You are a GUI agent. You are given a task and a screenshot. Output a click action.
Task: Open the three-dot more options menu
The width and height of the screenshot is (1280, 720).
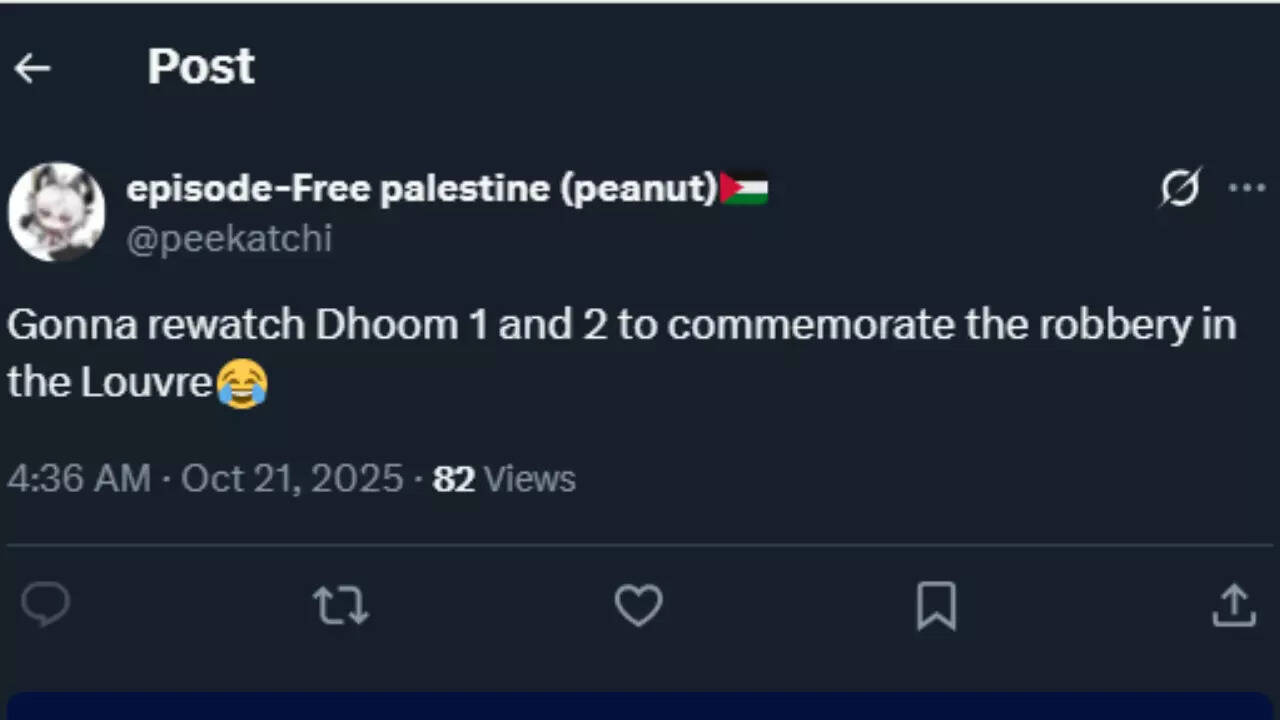pyautogui.click(x=1246, y=187)
